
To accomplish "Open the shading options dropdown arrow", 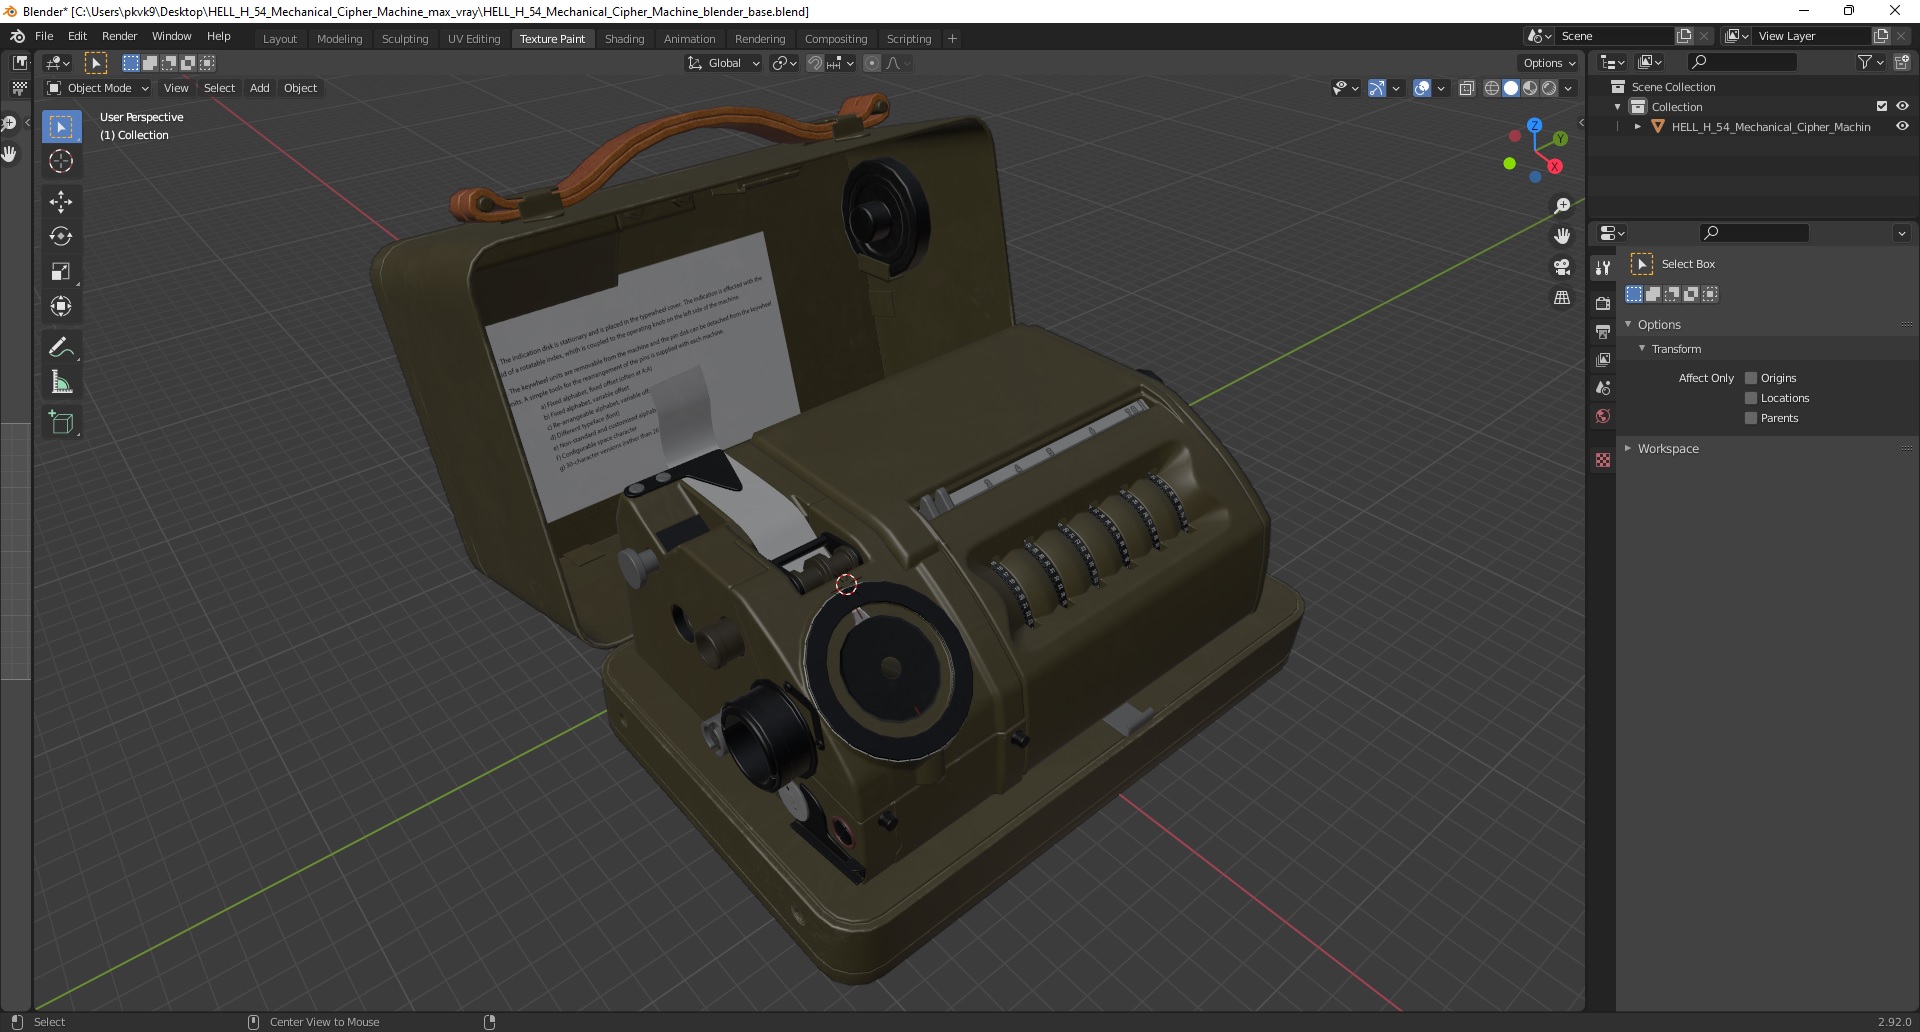I will coord(1568,88).
